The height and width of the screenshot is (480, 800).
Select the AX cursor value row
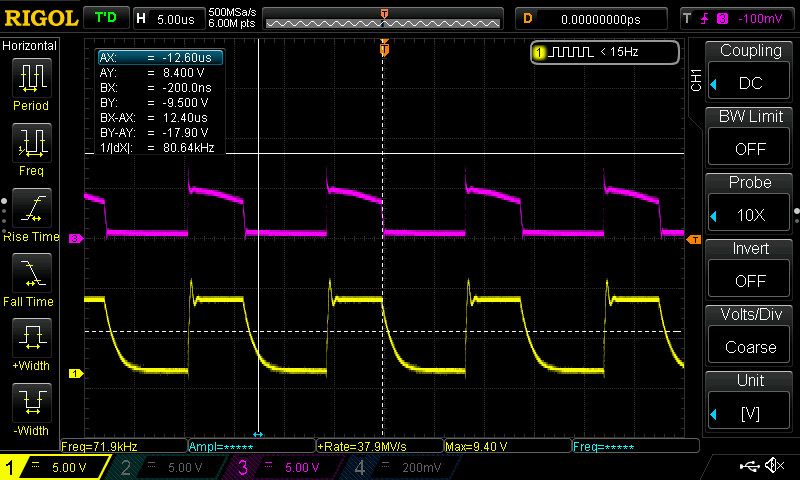click(161, 58)
